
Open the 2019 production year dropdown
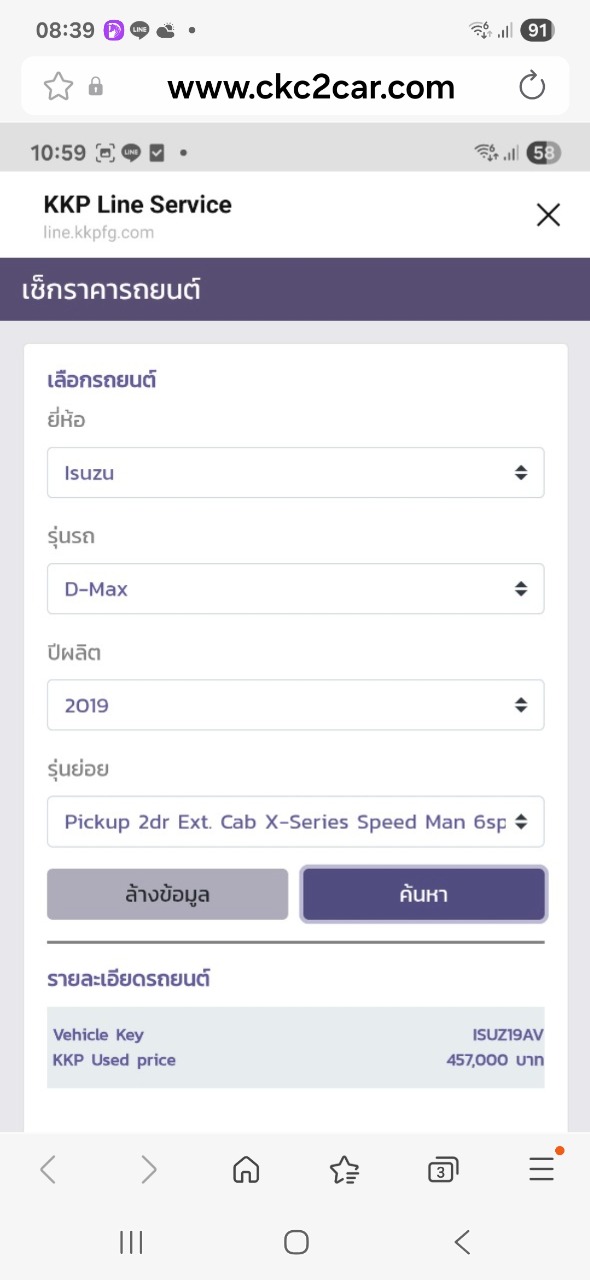[x=296, y=705]
